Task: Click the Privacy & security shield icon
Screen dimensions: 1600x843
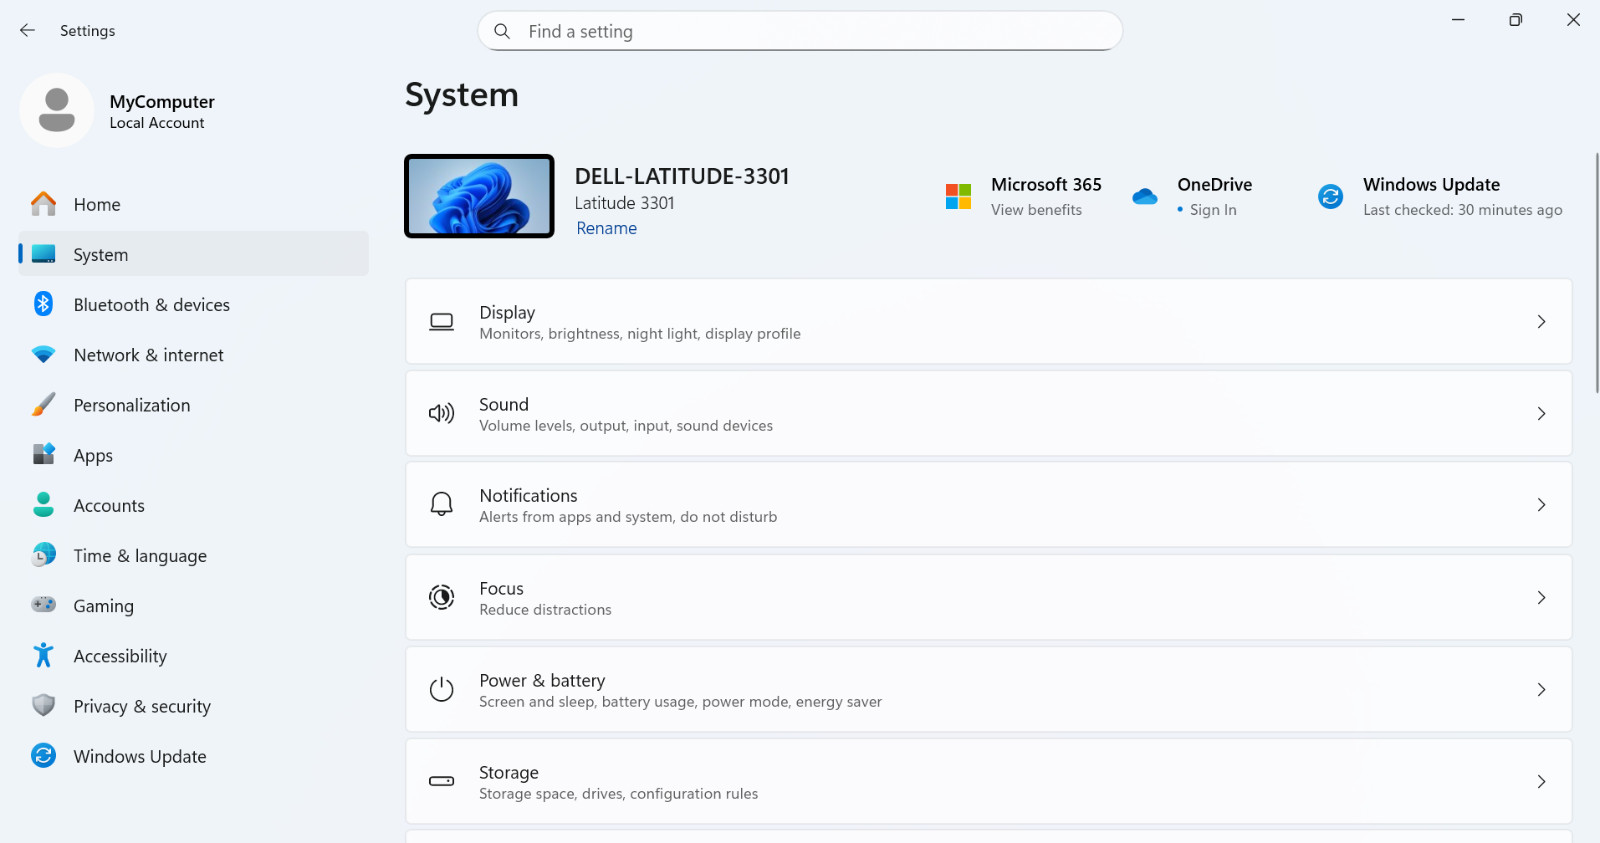Action: coord(43,706)
